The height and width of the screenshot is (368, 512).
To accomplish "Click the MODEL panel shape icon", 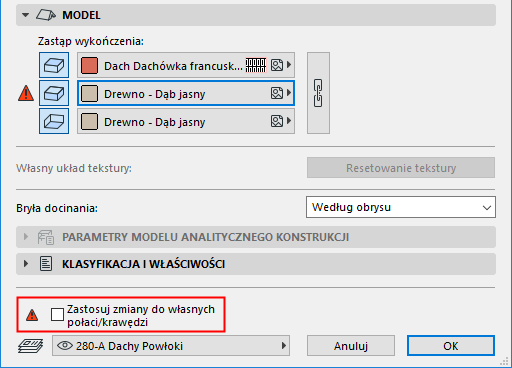I will pos(46,15).
